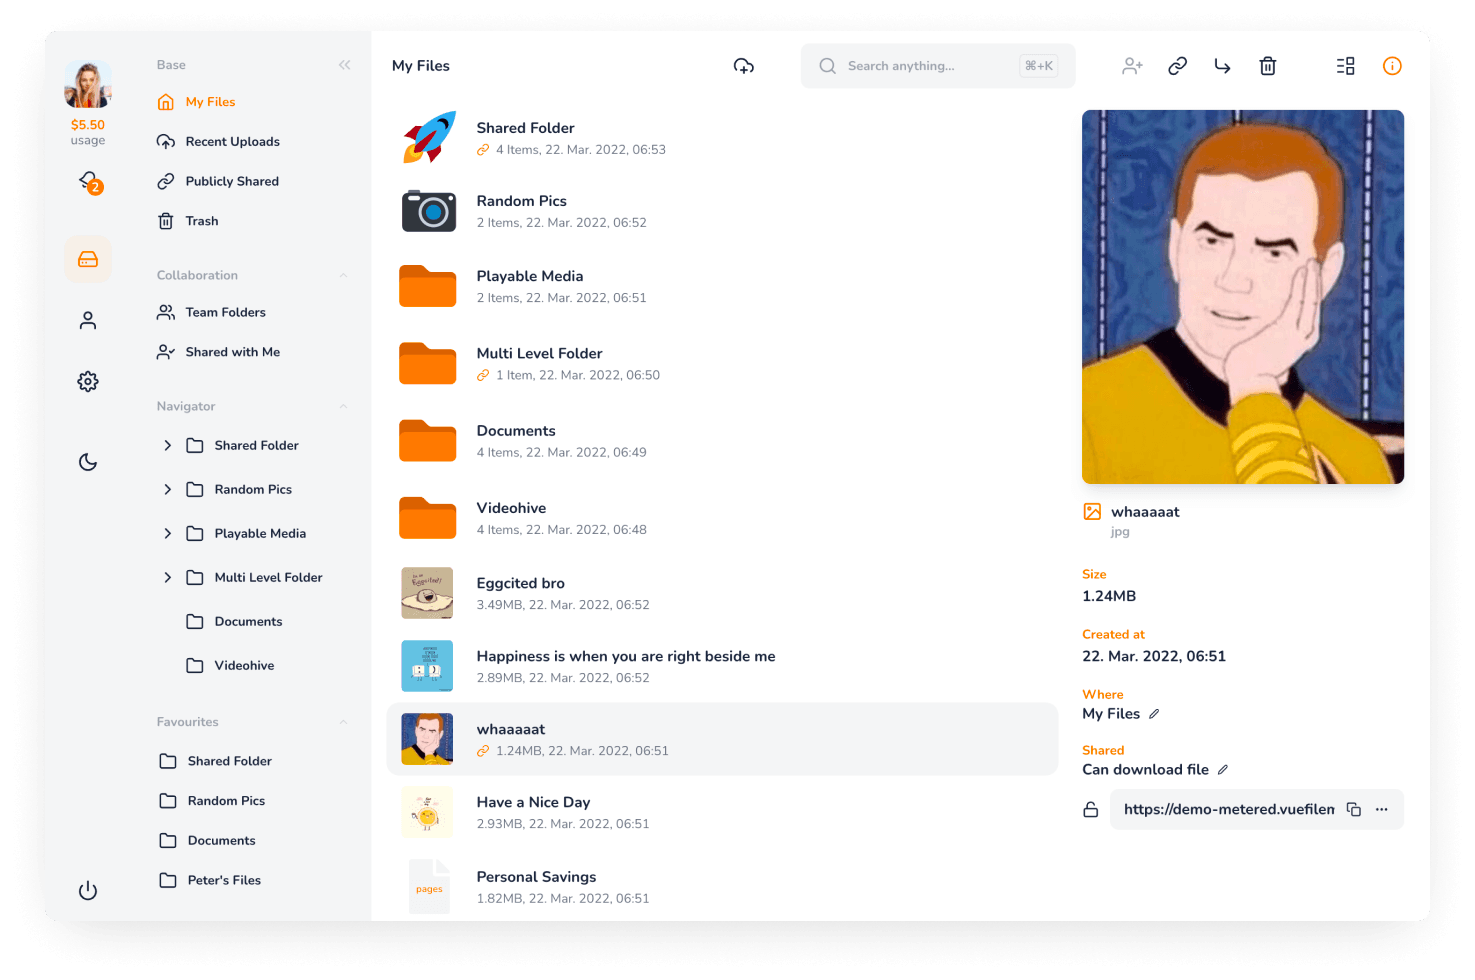The width and height of the screenshot is (1475, 980).
Task: Copy the shared link URL
Action: pos(1353,810)
